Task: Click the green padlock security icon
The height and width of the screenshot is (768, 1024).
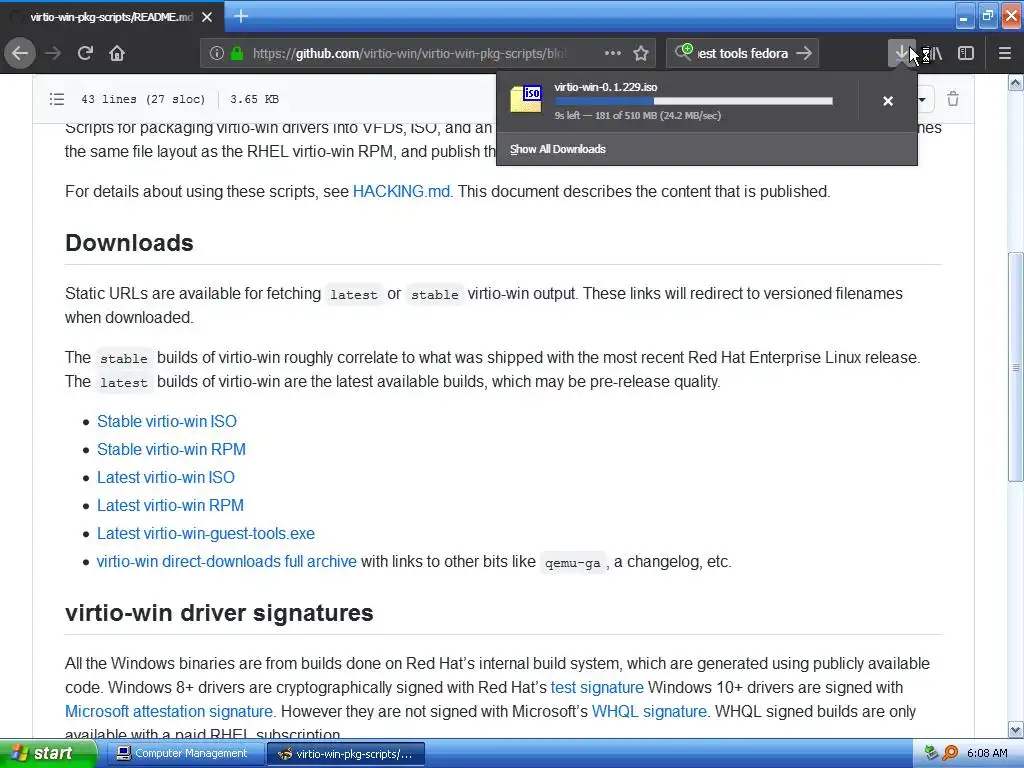Action: point(237,54)
